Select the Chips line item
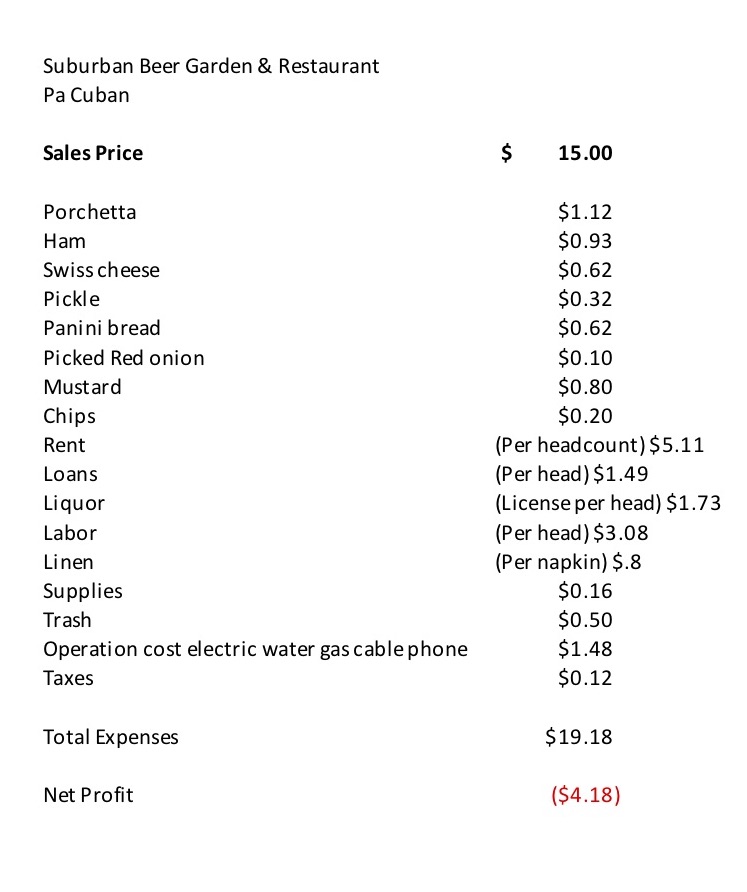The width and height of the screenshot is (747, 892). tap(69, 416)
